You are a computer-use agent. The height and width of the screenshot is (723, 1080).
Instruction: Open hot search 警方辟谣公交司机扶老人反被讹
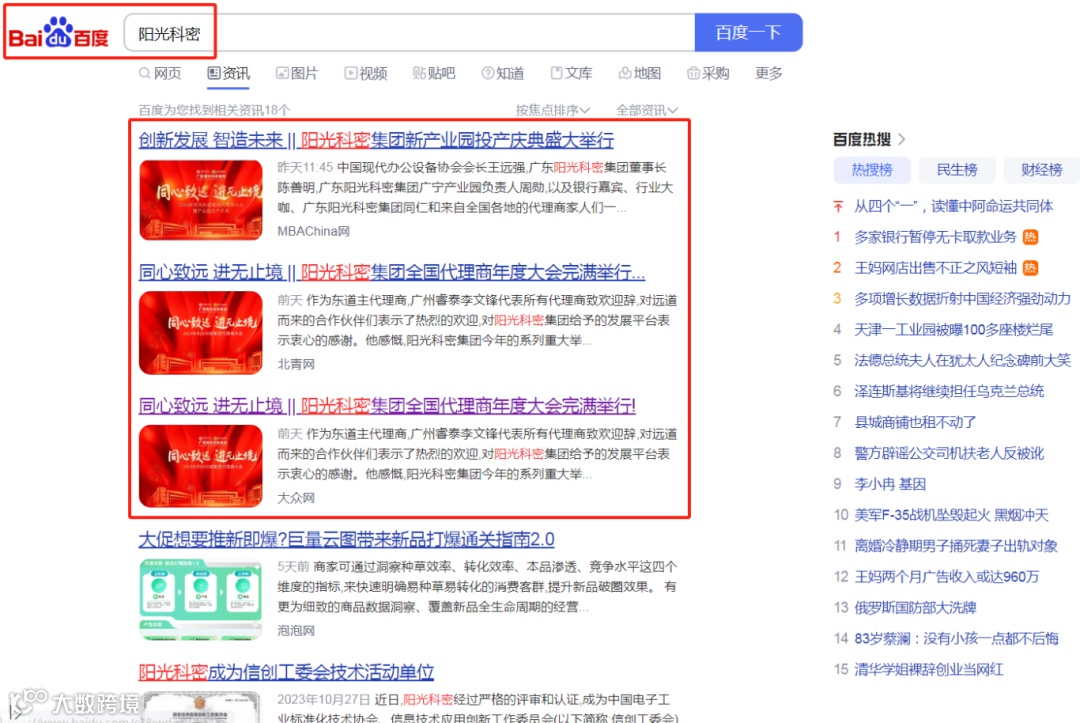[x=949, y=453]
